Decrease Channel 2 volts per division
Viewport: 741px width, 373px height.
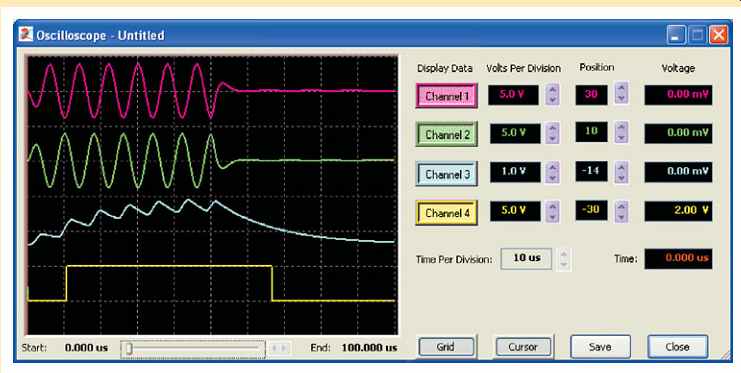click(x=552, y=138)
